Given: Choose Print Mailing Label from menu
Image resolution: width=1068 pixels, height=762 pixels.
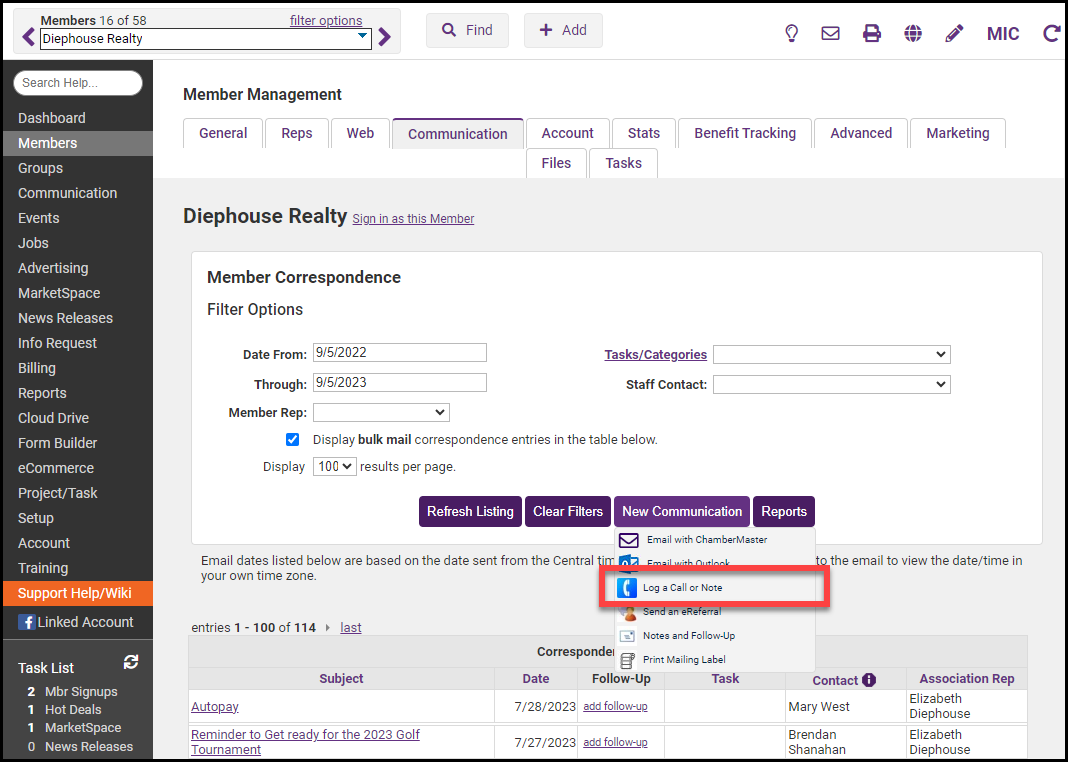Looking at the screenshot, I should click(x=684, y=660).
